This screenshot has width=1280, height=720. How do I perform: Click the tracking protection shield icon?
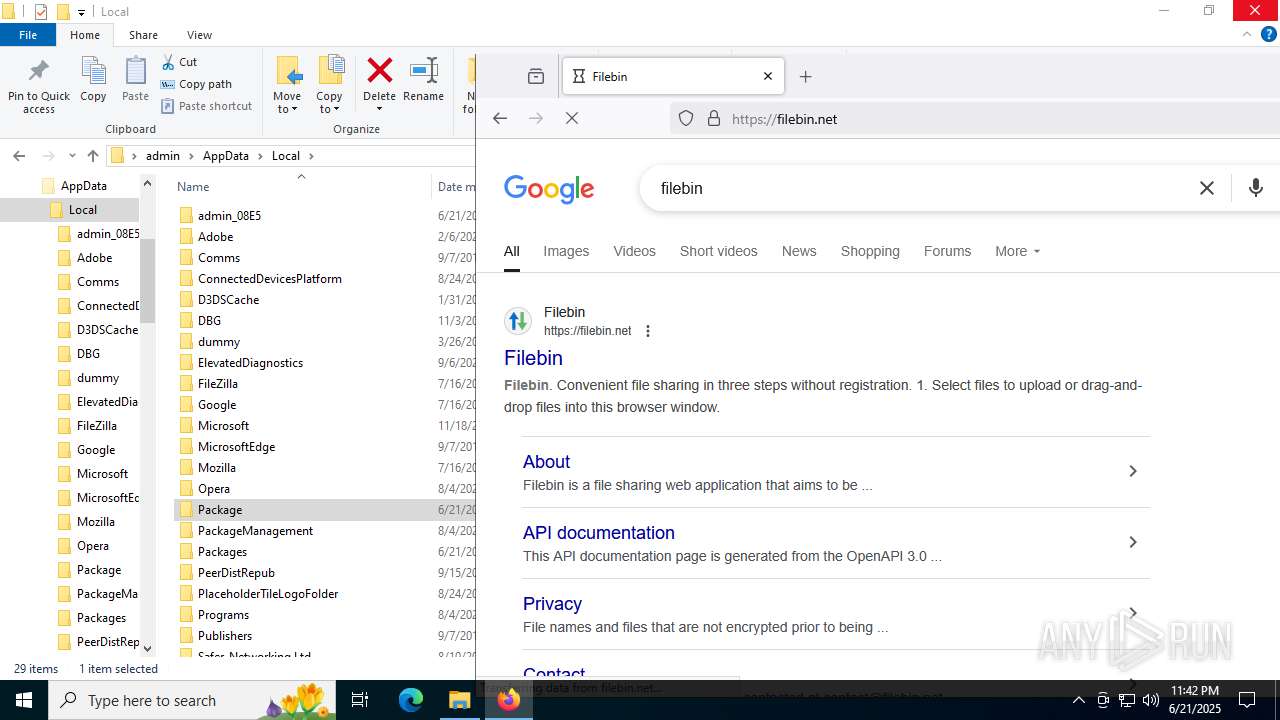(x=686, y=118)
